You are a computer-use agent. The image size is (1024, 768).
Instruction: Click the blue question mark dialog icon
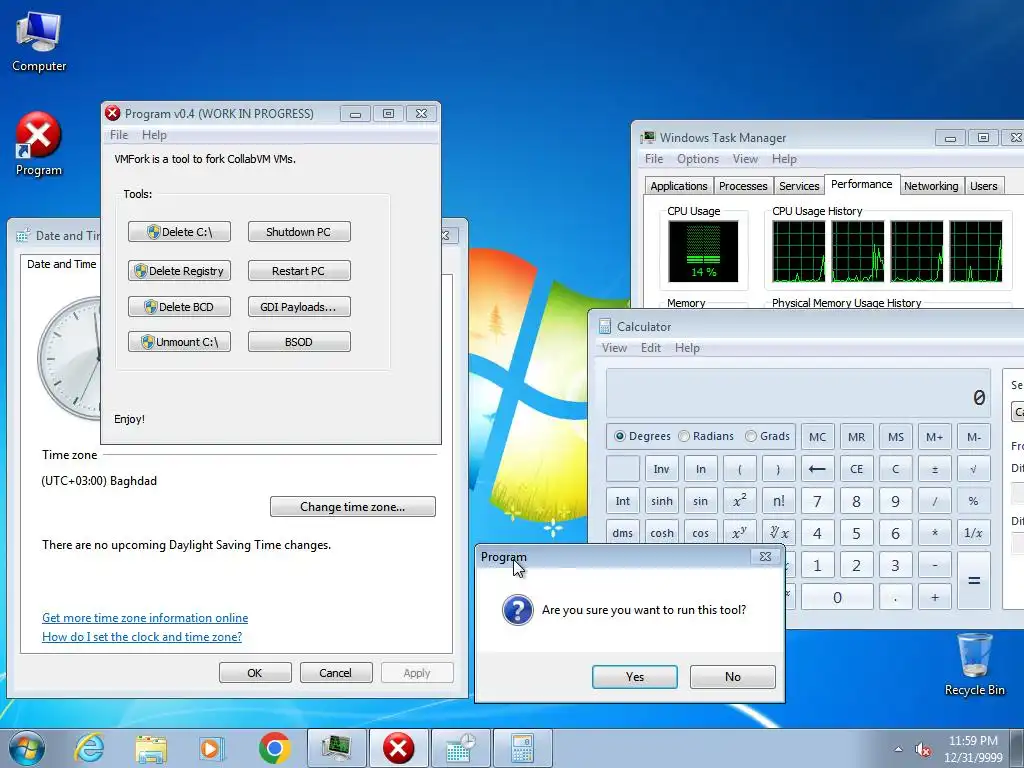click(x=517, y=610)
